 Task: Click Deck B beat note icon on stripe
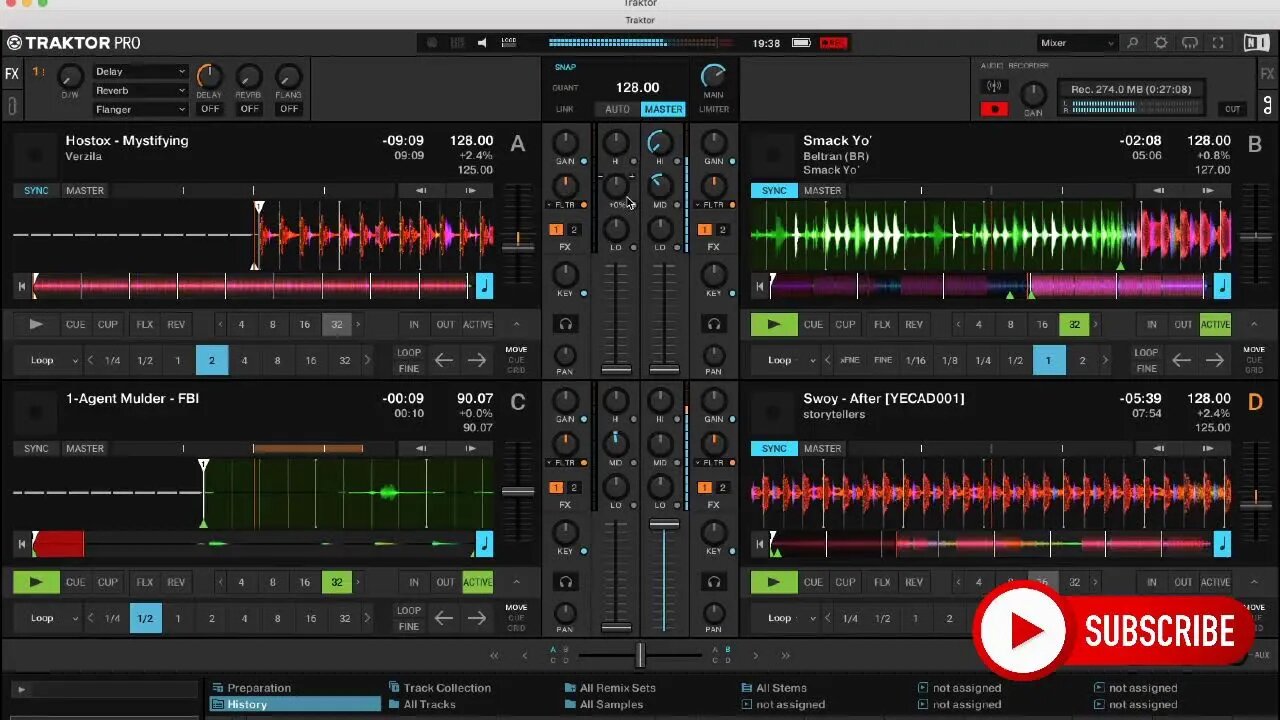click(x=1222, y=286)
